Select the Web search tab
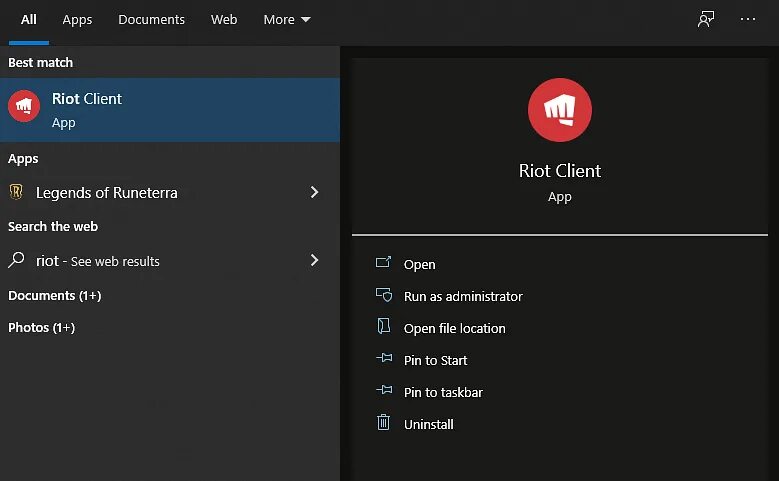Screen dimensions: 779x481 (x=224, y=19)
